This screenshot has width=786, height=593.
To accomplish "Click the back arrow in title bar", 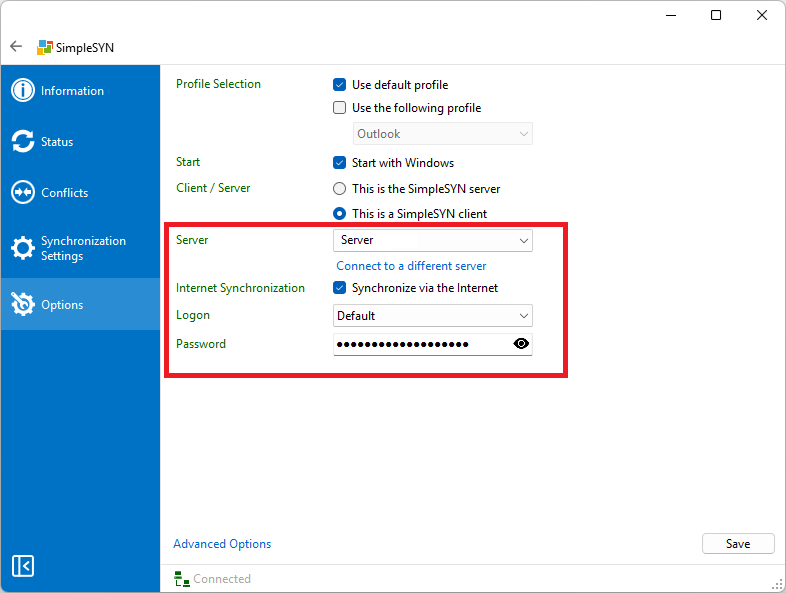I will pos(16,47).
